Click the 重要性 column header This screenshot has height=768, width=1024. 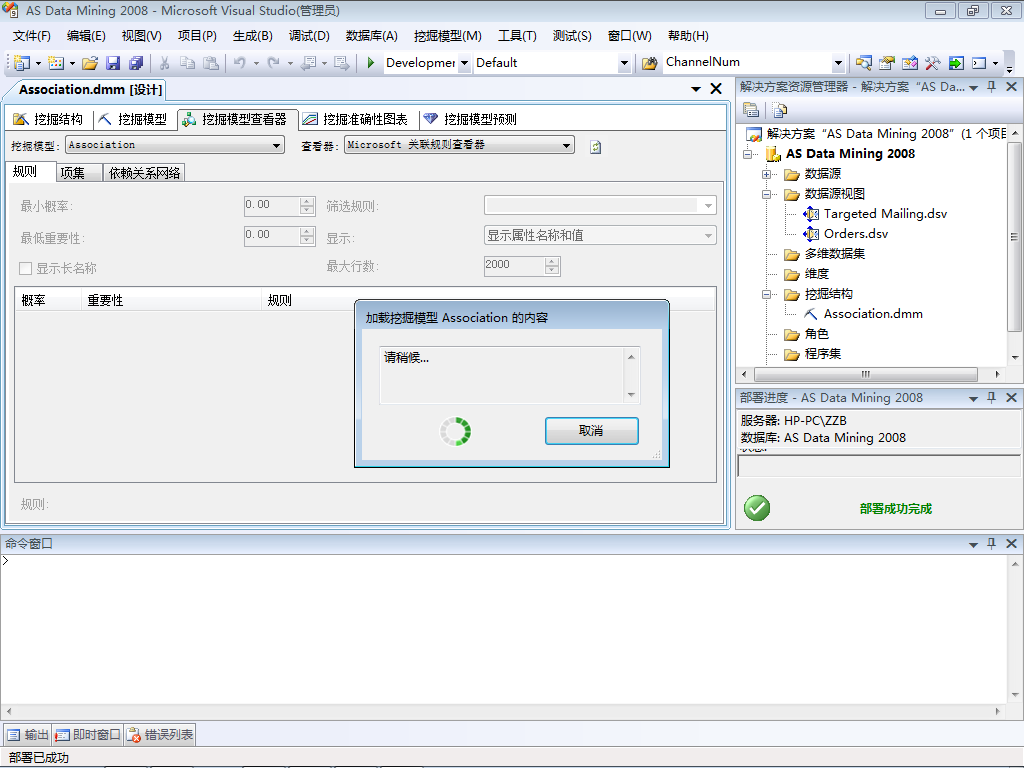[x=172, y=300]
